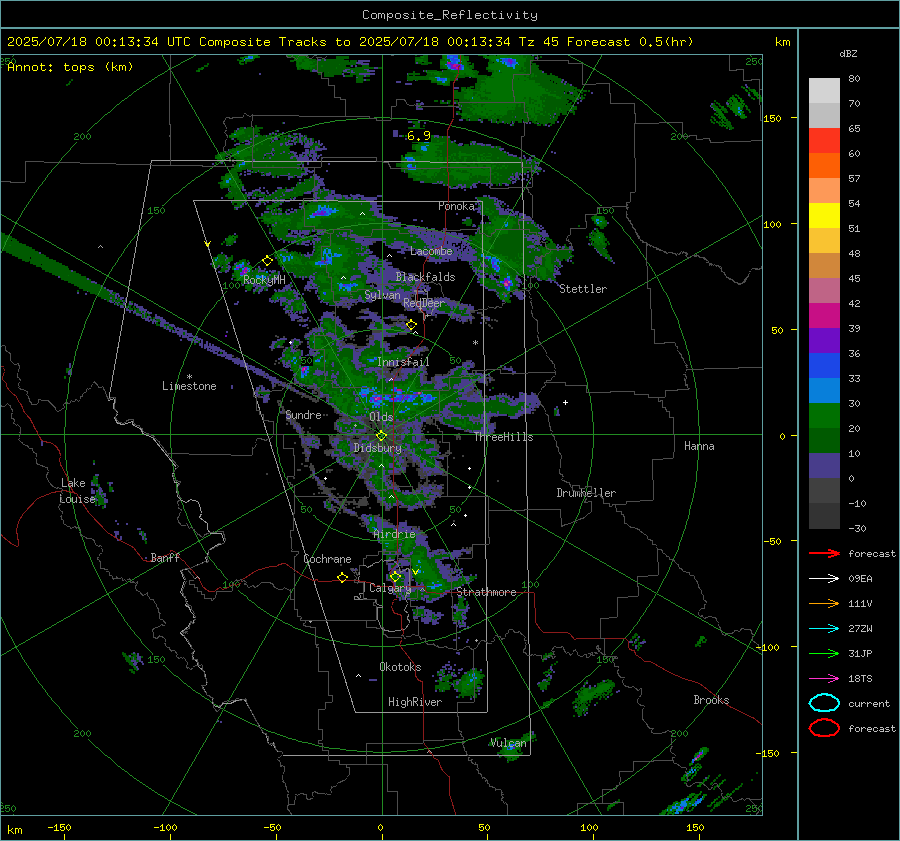
Task: Click the RockyMH label
Action: (x=264, y=280)
